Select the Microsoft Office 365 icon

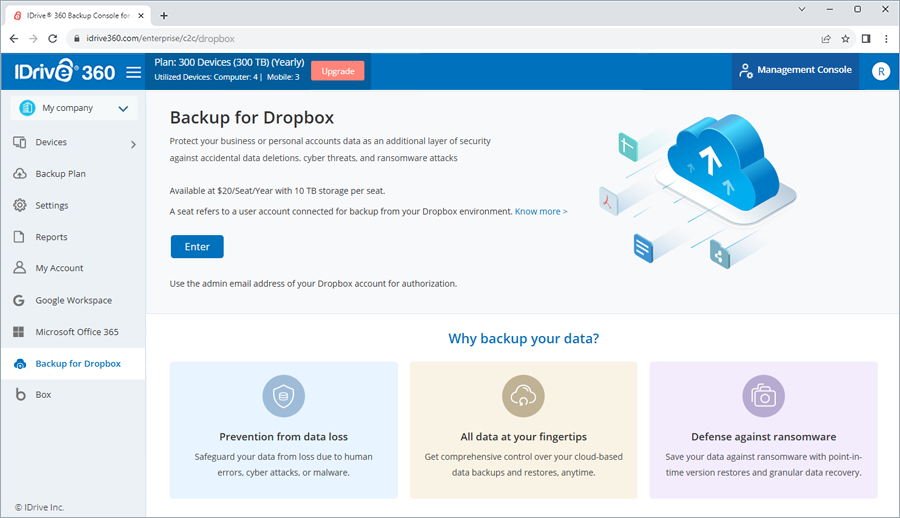[x=19, y=332]
